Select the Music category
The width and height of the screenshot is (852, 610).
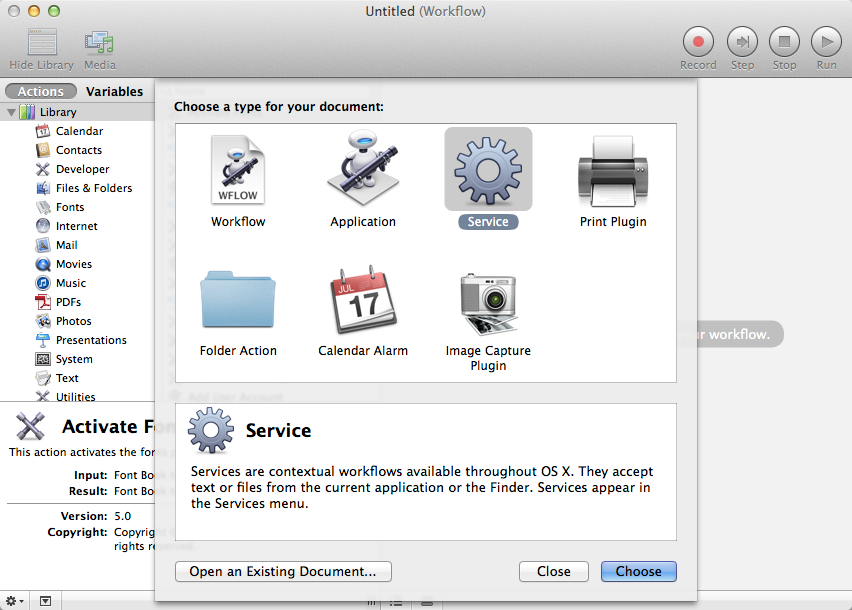click(71, 283)
